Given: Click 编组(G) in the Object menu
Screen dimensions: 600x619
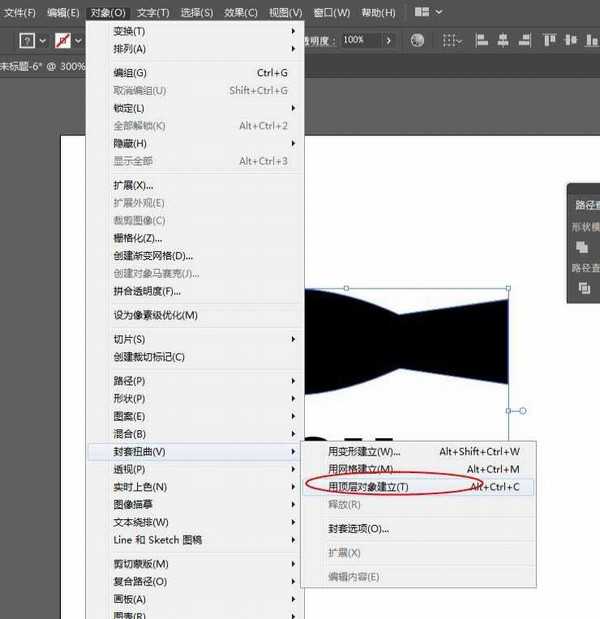Looking at the screenshot, I should 130,73.
